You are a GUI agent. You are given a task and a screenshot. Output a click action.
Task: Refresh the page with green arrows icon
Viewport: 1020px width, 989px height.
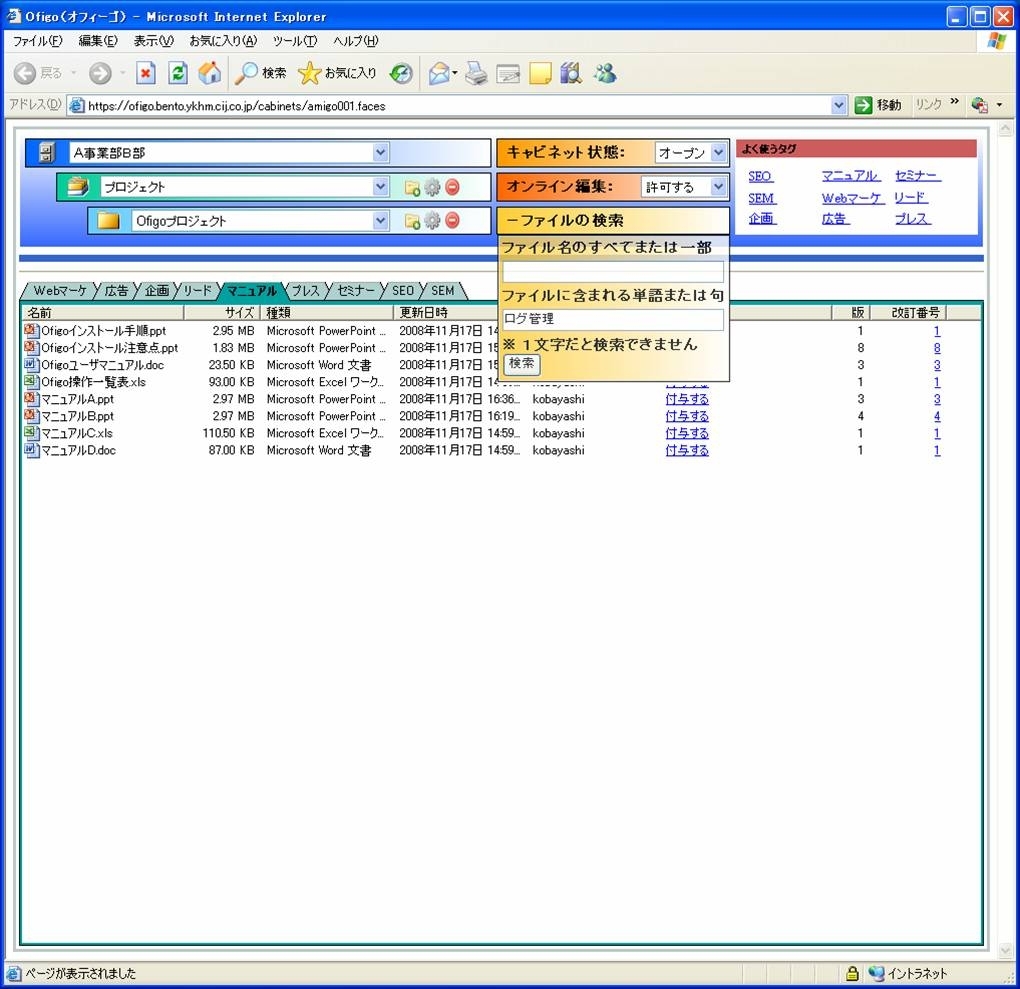click(178, 73)
